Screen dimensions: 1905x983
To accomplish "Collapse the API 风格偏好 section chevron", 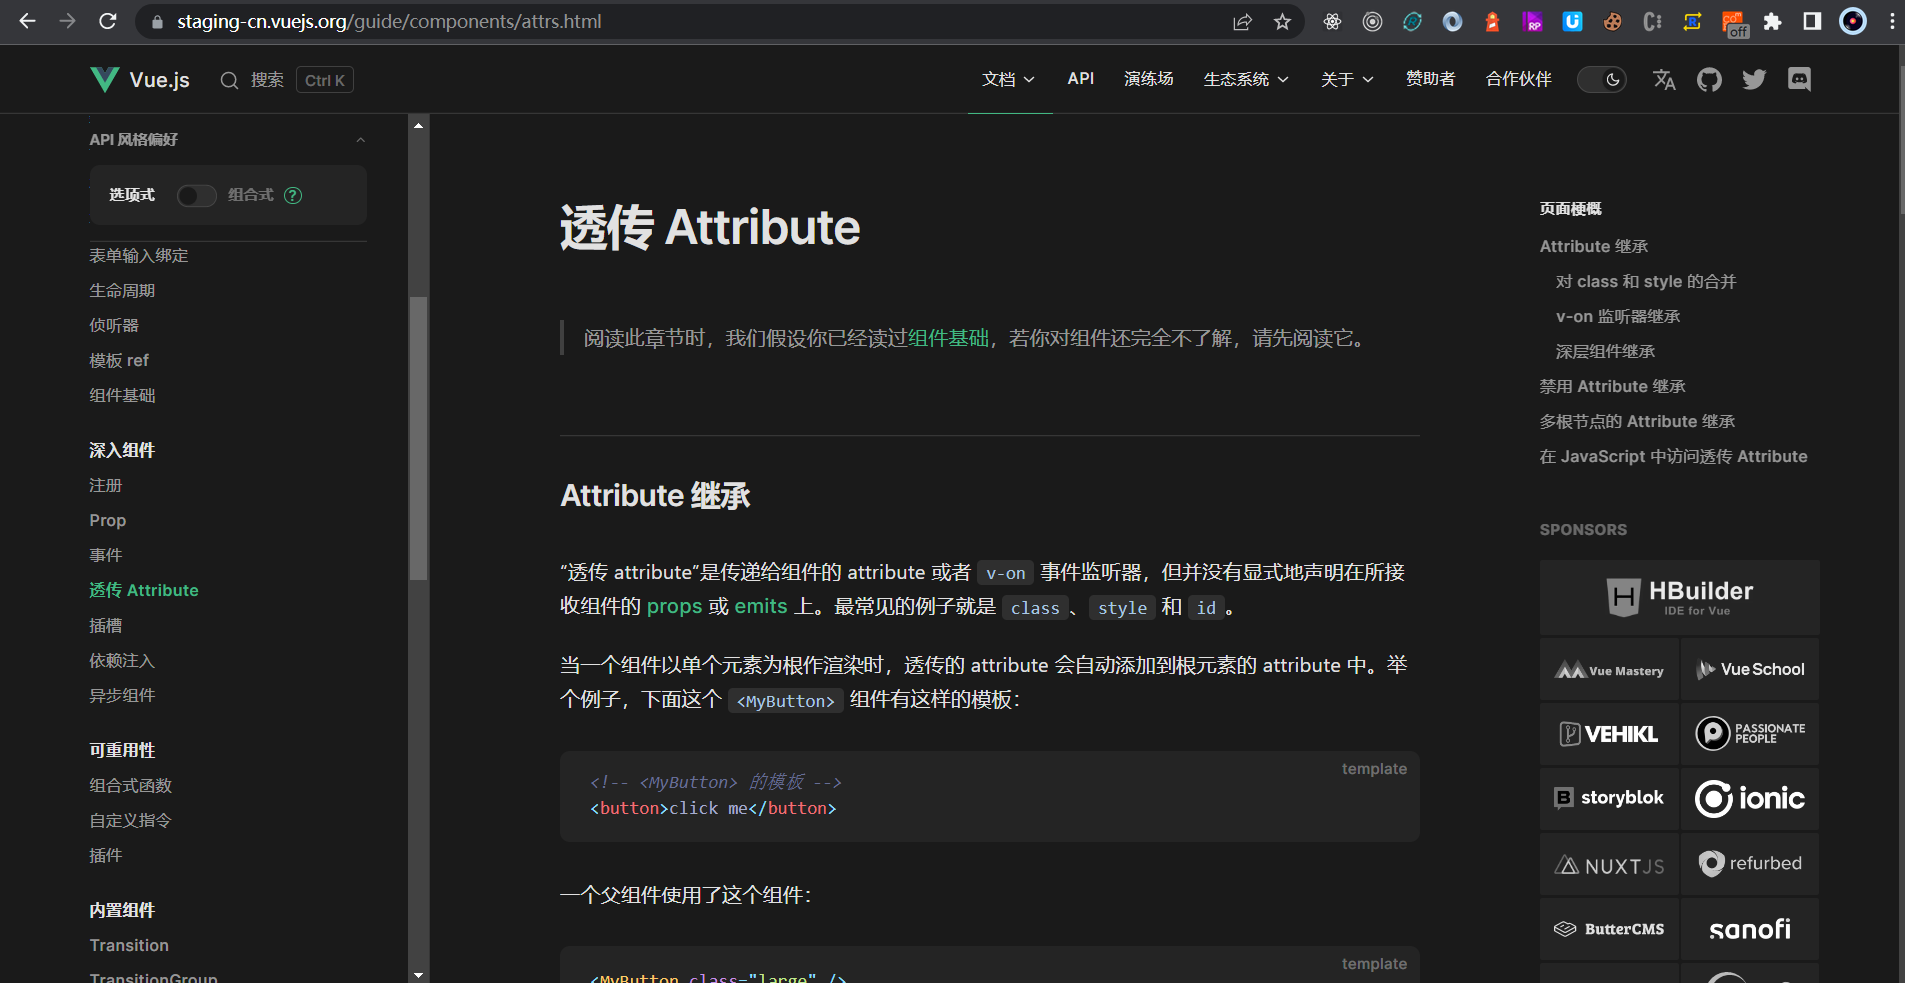I will pyautogui.click(x=360, y=140).
